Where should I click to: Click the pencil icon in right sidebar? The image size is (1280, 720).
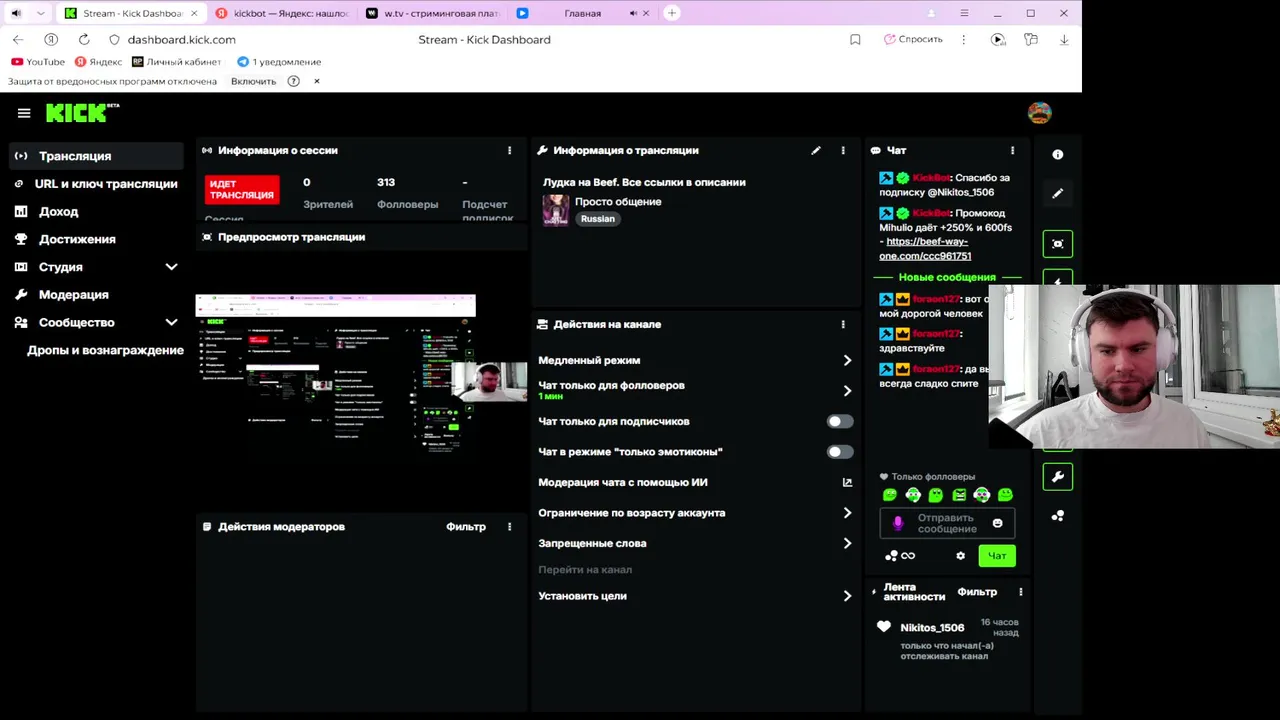[x=1058, y=194]
